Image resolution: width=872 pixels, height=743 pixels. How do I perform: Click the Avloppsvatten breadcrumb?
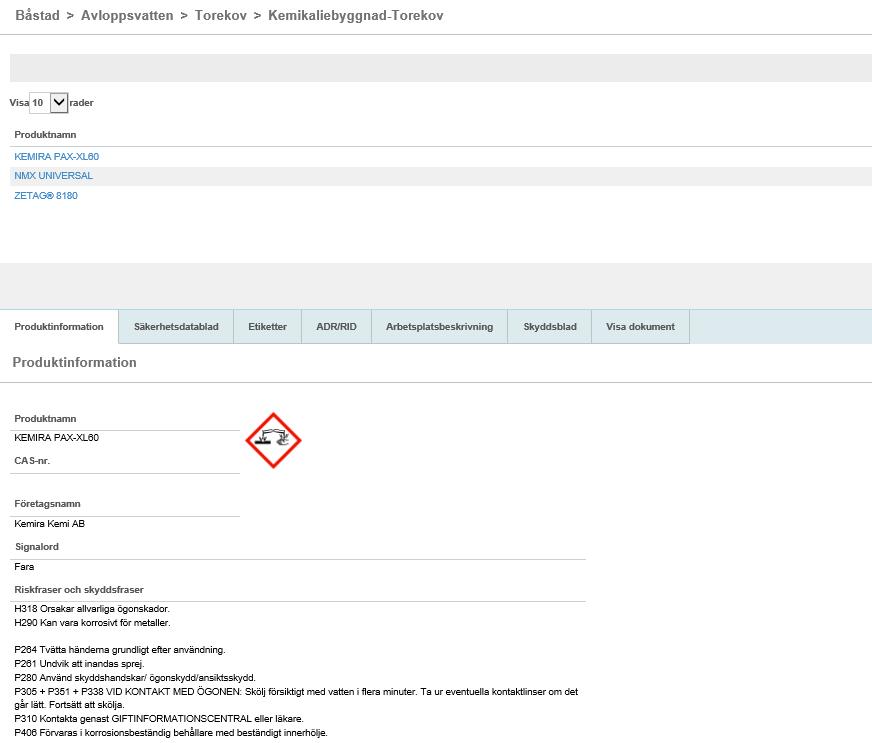[127, 16]
